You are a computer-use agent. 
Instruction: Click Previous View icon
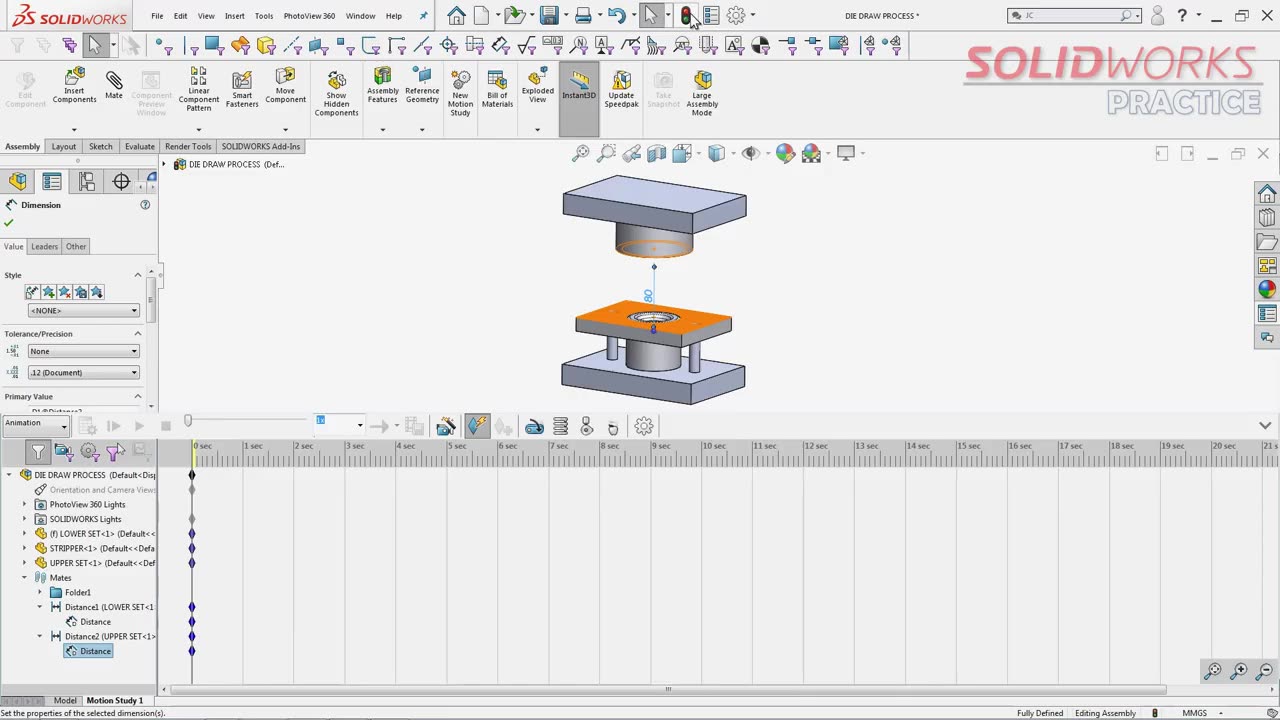pyautogui.click(x=632, y=153)
